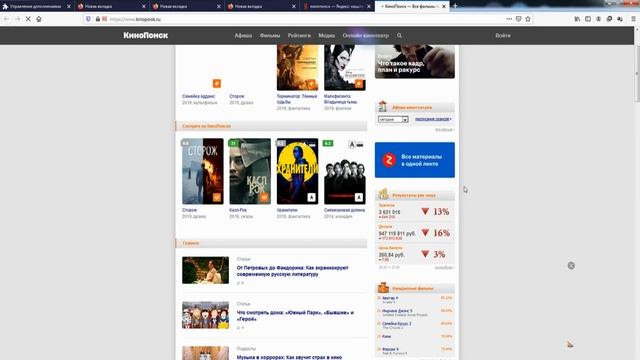Dismiss the floating gray close circle

pos(571,266)
